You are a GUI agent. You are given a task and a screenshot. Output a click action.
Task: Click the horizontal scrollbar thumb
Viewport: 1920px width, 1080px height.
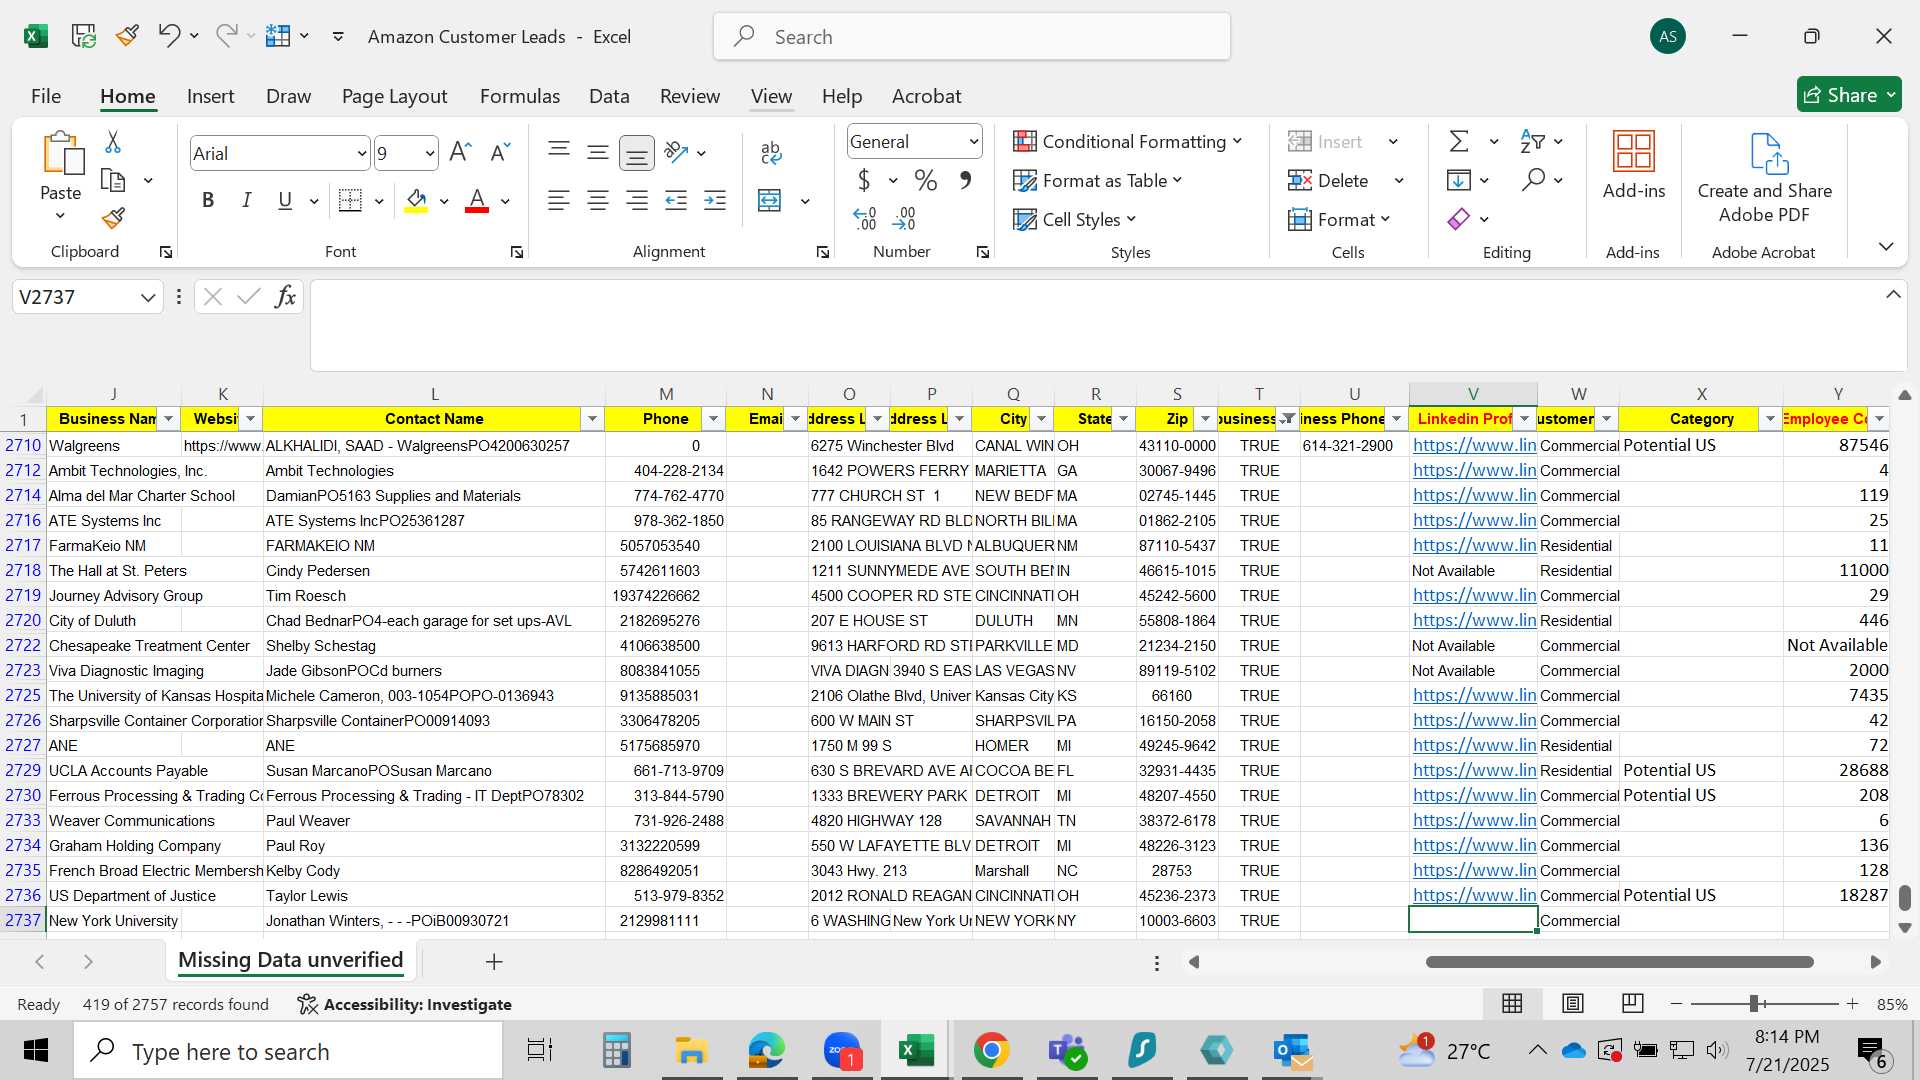pos(1620,962)
